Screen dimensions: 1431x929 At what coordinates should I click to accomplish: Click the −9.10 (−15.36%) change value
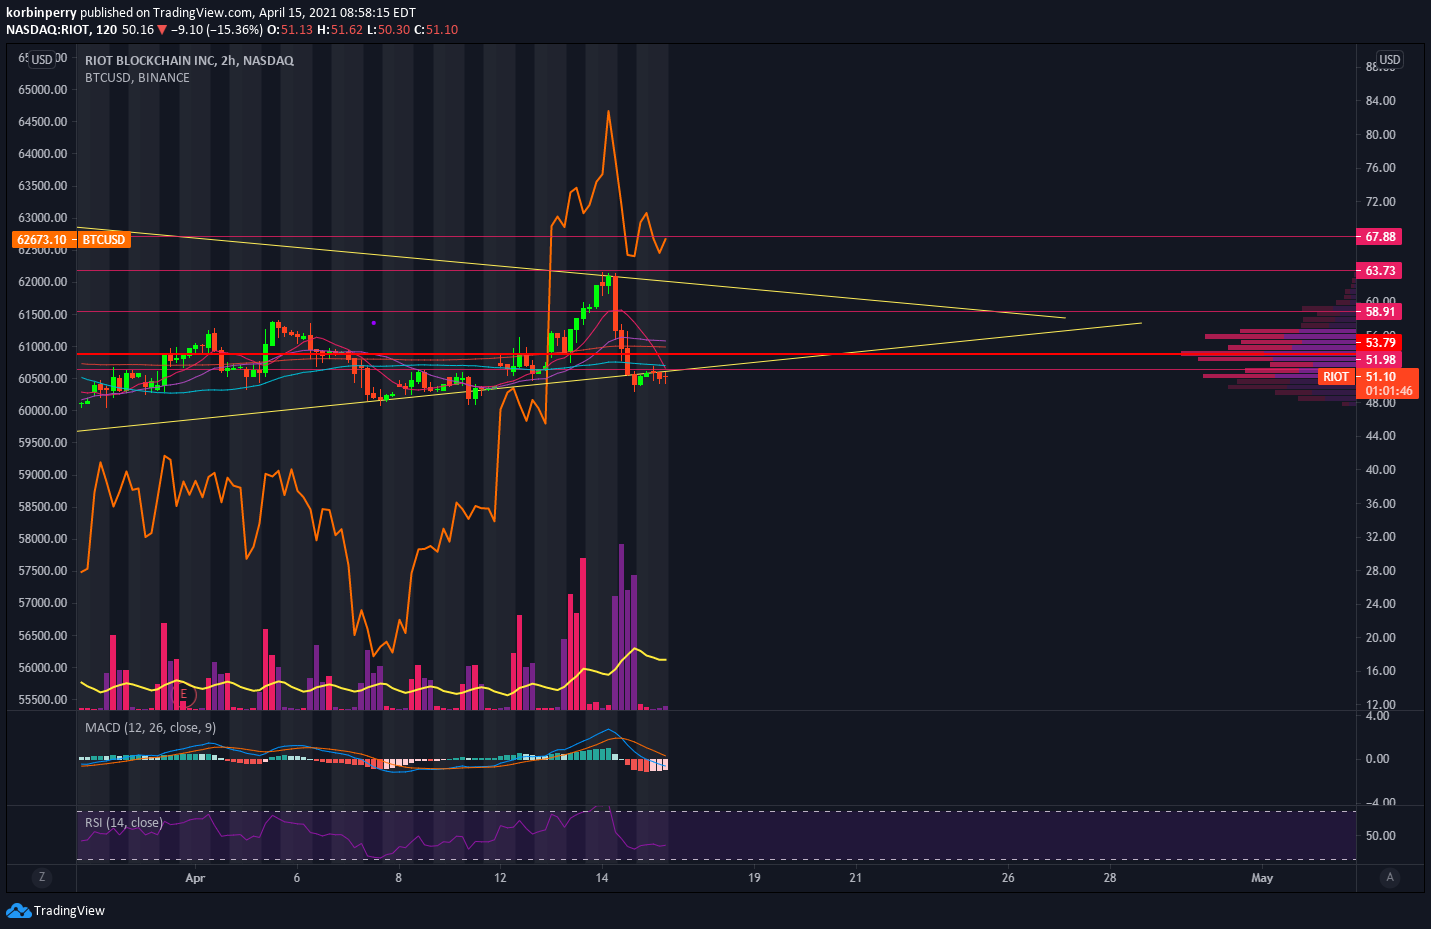coord(217,30)
